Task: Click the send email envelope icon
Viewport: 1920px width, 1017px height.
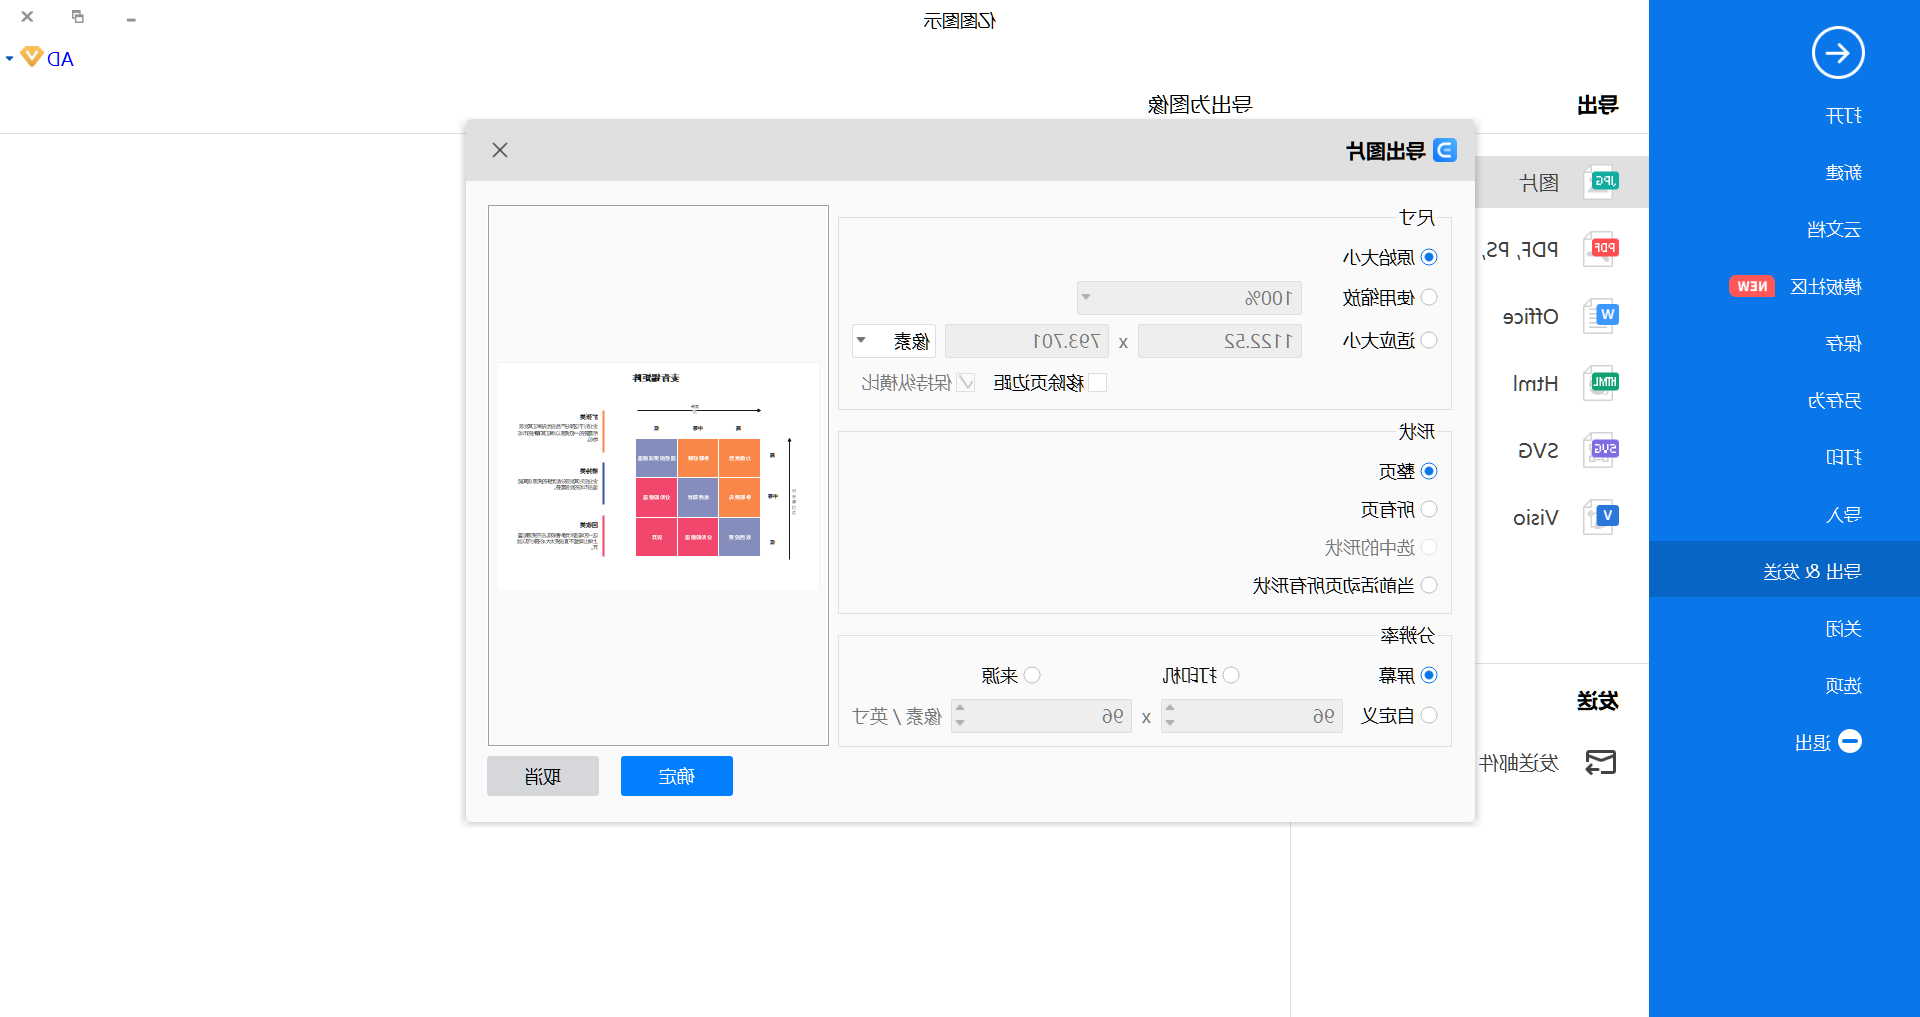Action: click(x=1601, y=763)
